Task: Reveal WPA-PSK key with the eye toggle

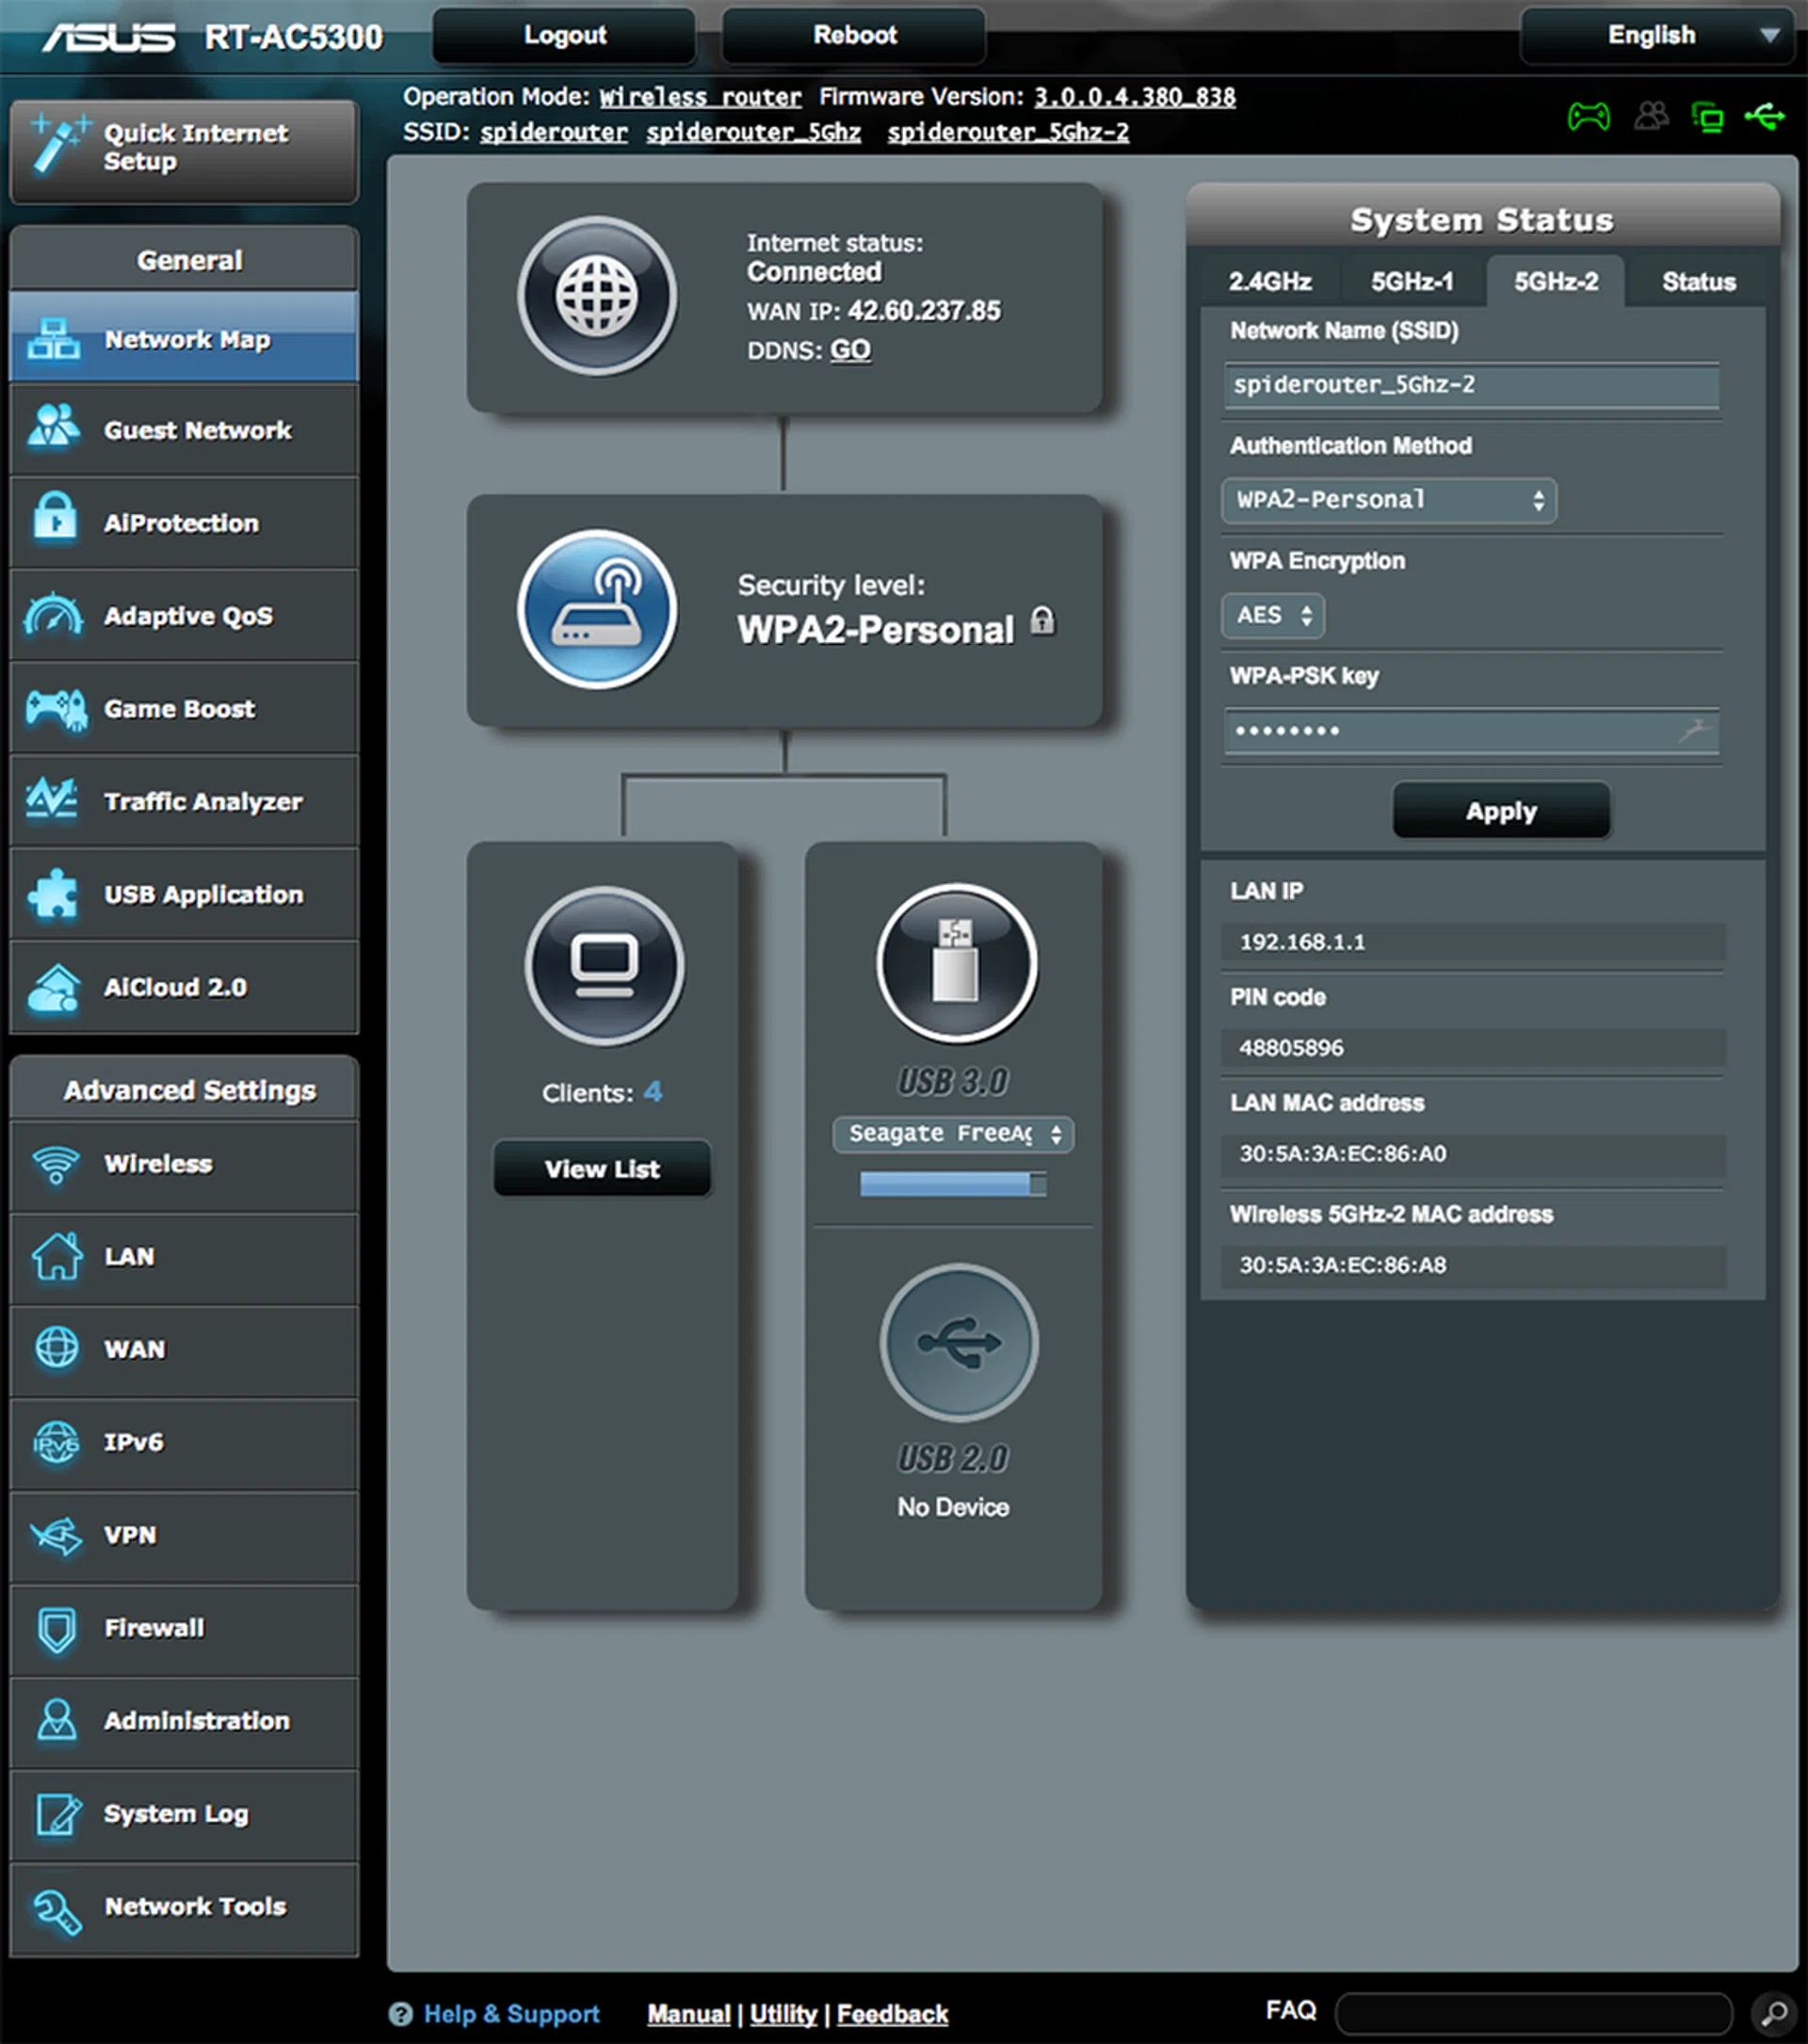Action: [1693, 731]
